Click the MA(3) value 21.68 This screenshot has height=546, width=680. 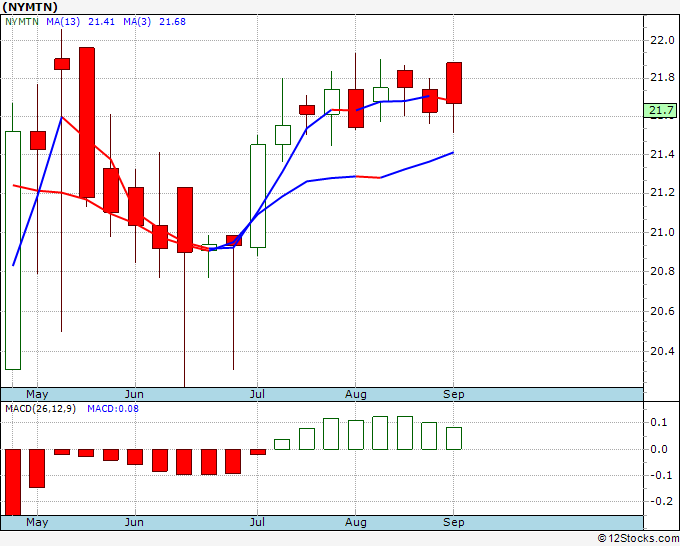[173, 21]
